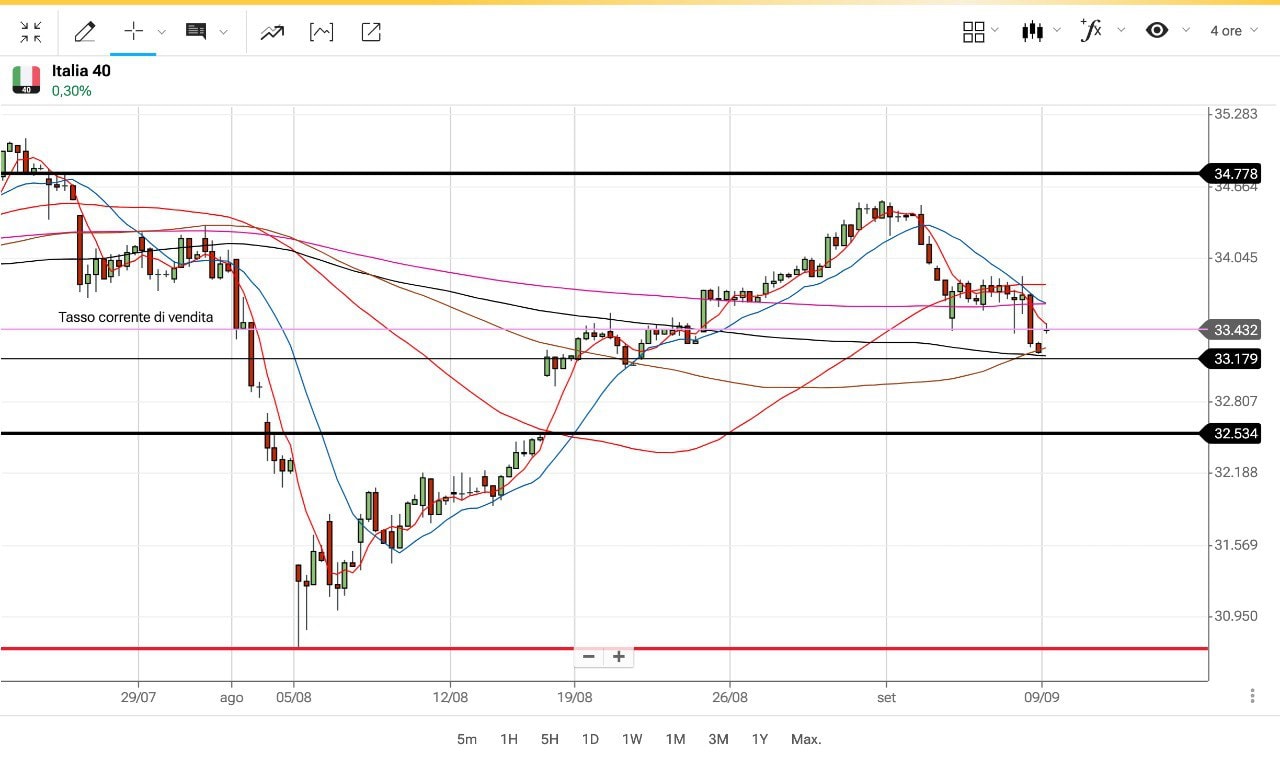Open the grid layout selector icon

(973, 32)
